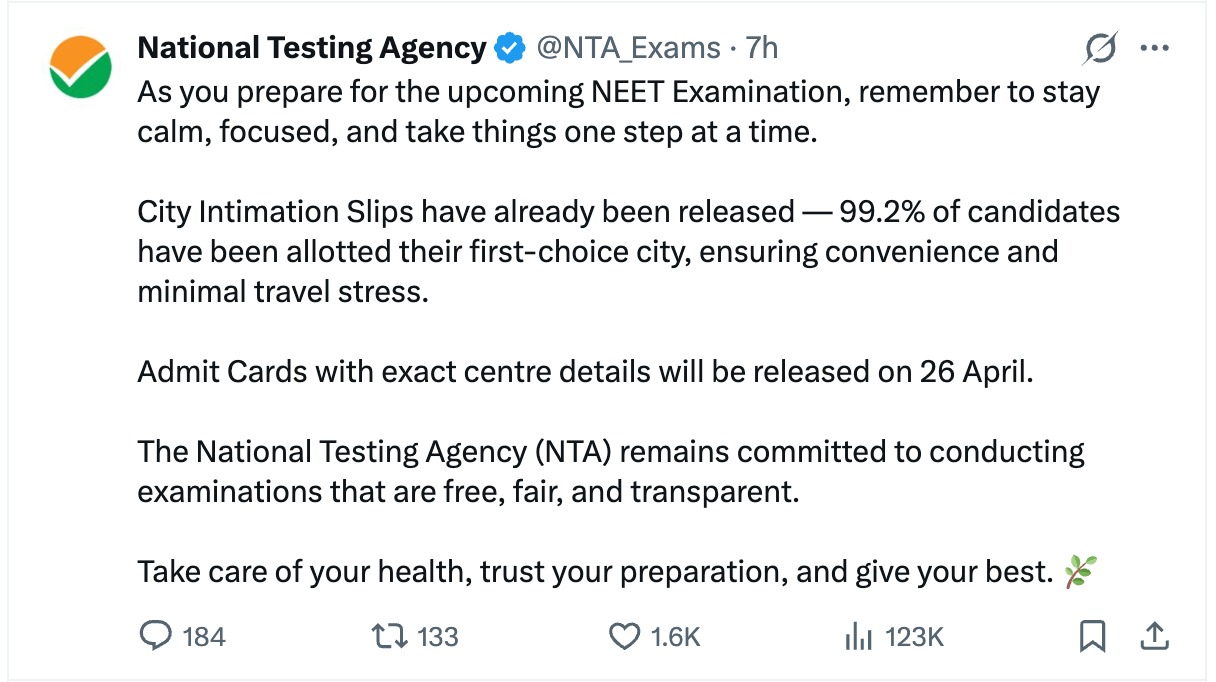Like the post with the heart
This screenshot has width=1216, height=682.
[x=624, y=636]
